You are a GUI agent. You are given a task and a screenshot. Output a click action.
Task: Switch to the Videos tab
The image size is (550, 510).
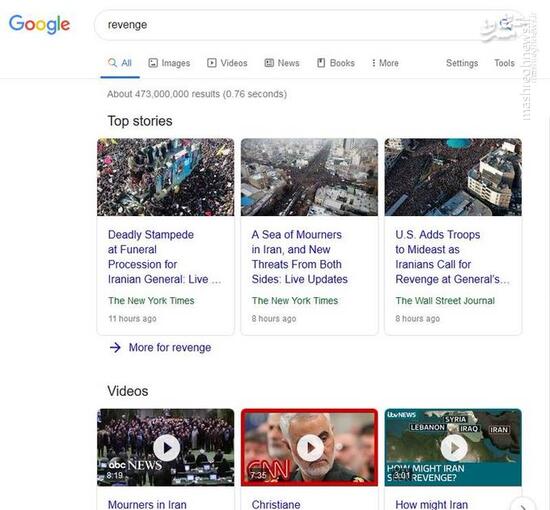pyautogui.click(x=227, y=63)
